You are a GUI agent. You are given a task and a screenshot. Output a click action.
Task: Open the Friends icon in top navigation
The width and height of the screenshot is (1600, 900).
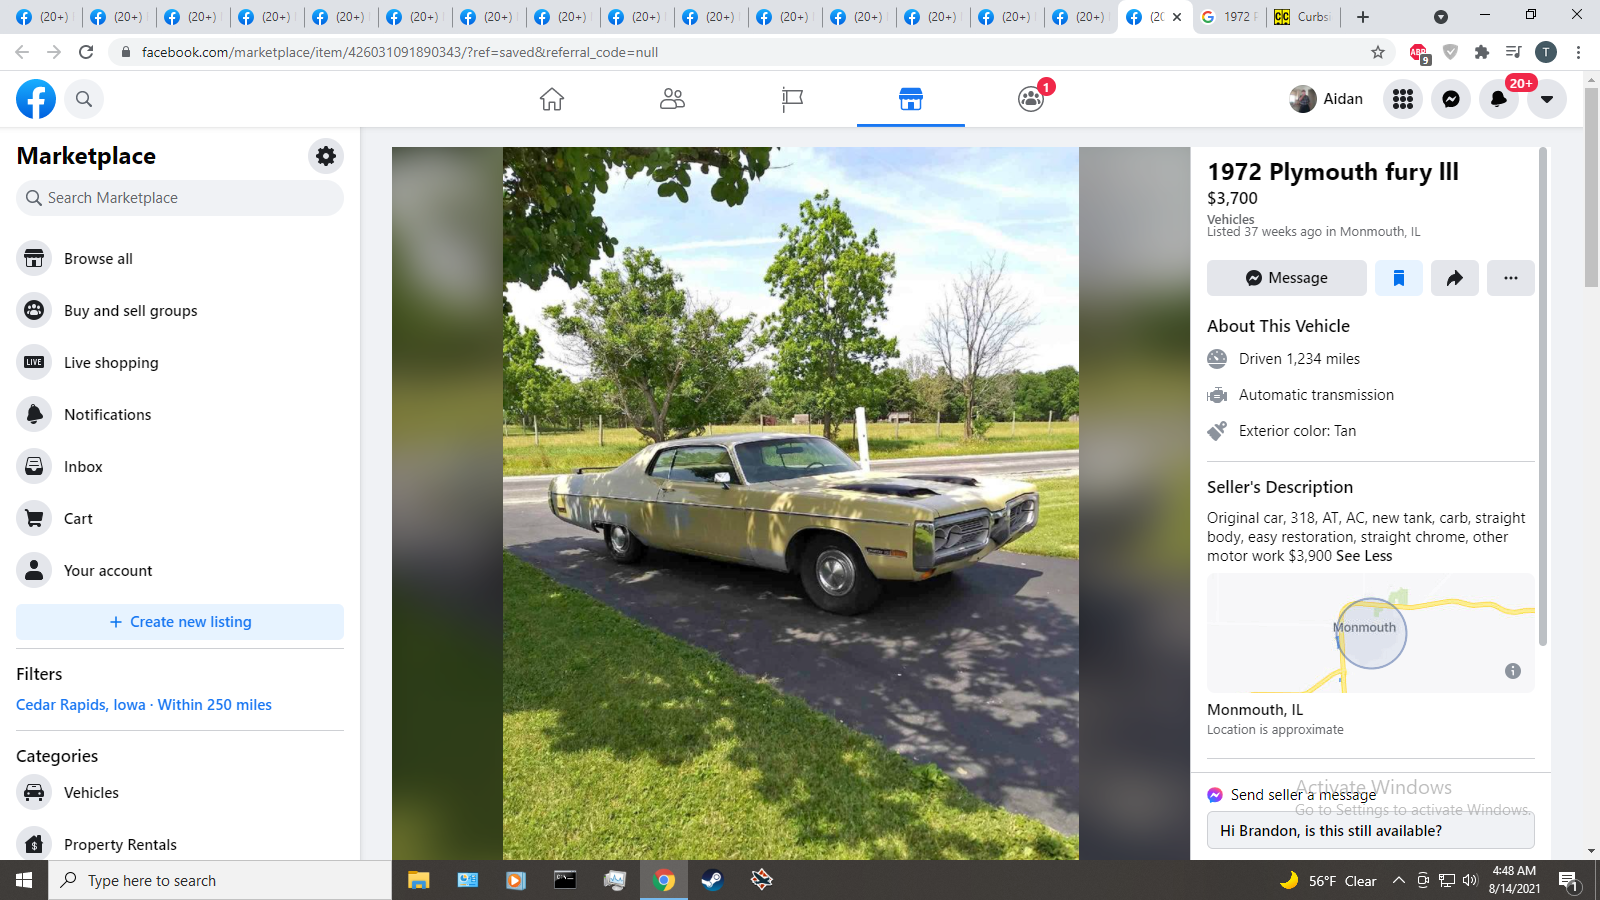click(x=672, y=99)
